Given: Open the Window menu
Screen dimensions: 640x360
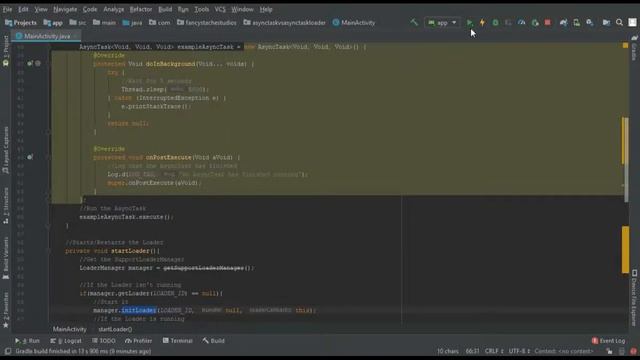Looking at the screenshot, I should point(242,9).
